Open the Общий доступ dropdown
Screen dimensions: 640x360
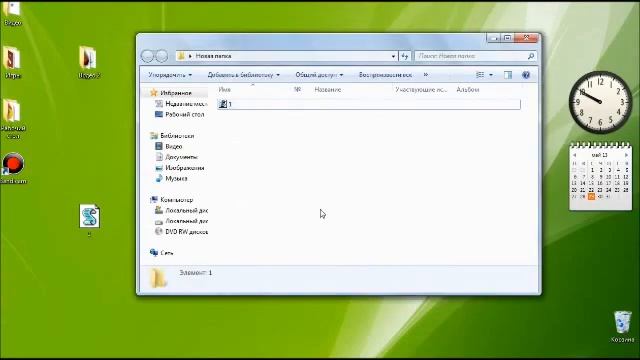coord(319,75)
